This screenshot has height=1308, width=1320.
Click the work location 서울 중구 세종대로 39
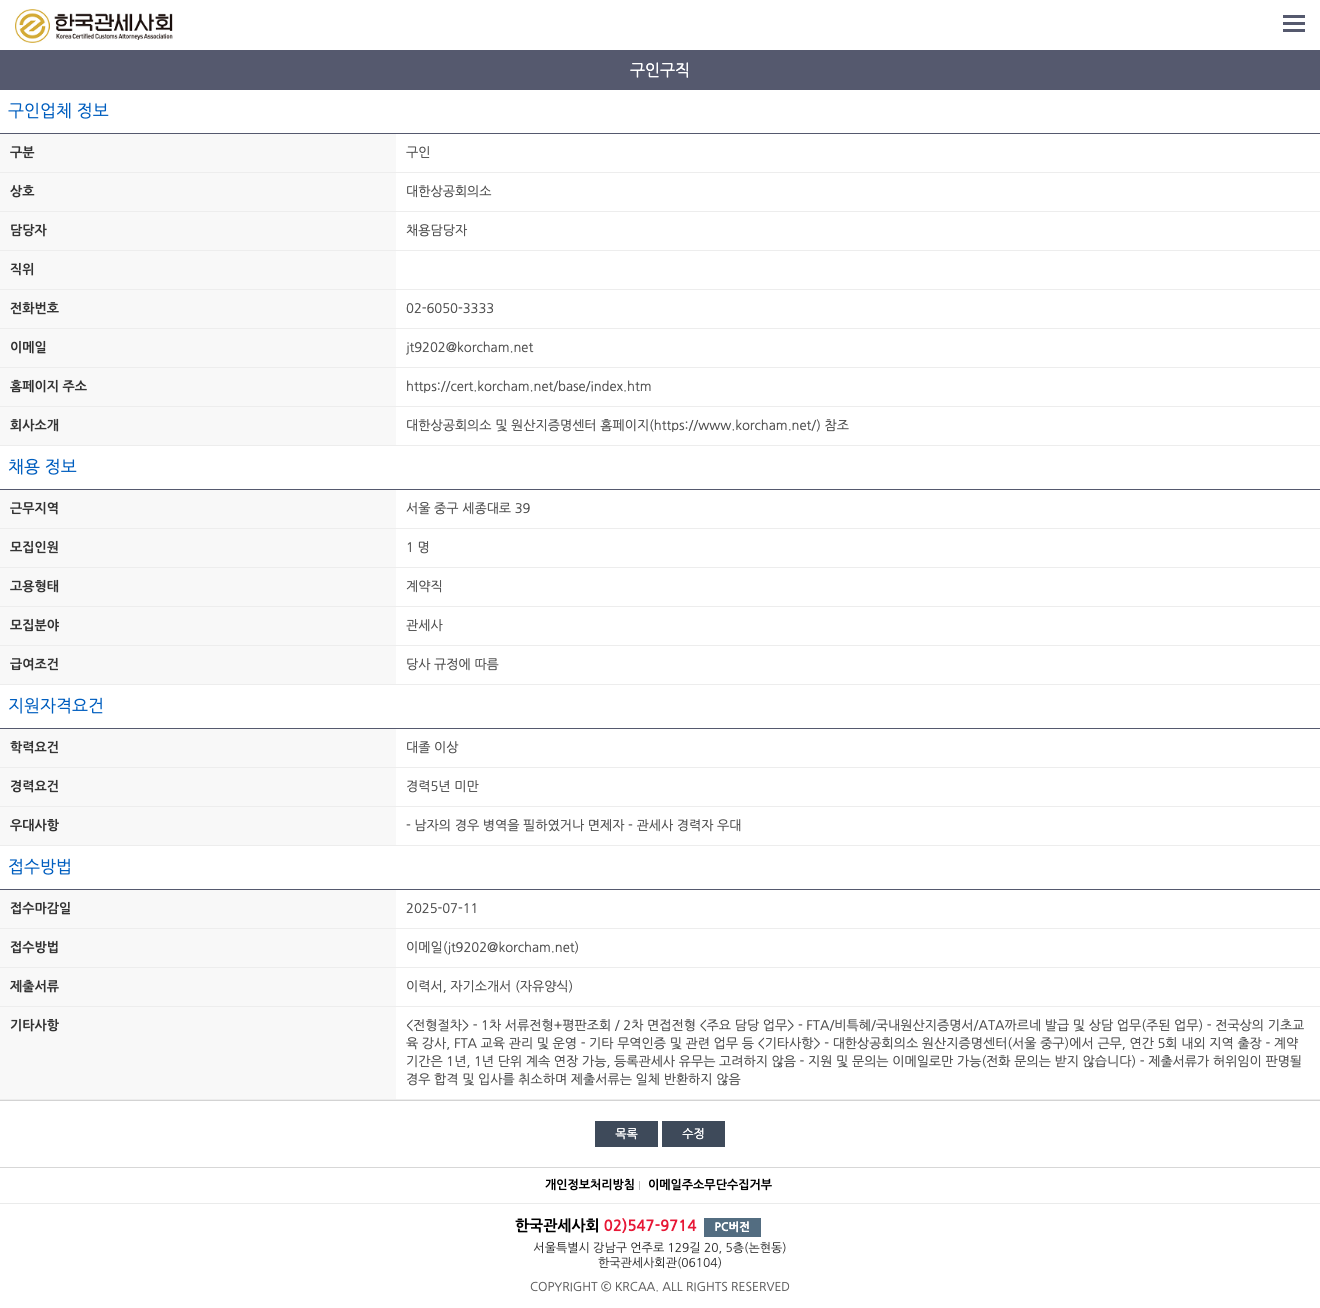click(x=468, y=508)
